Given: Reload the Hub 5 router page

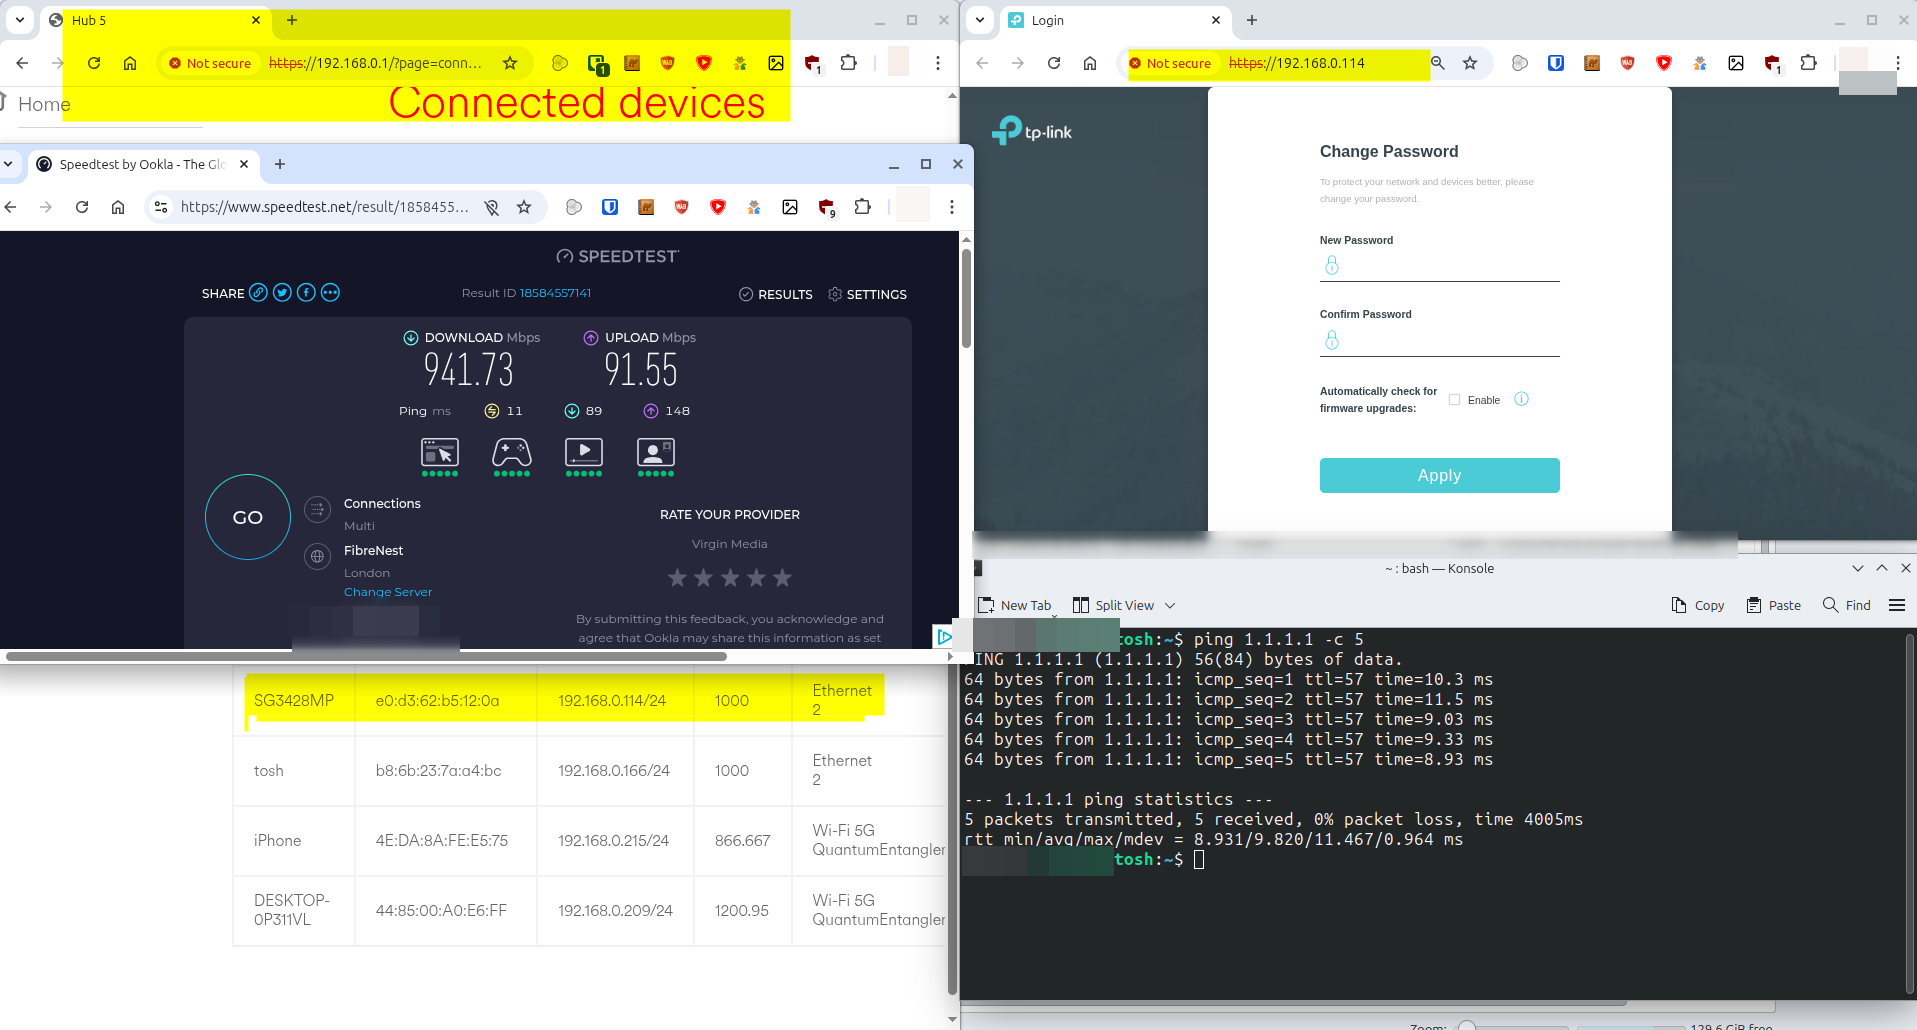Looking at the screenshot, I should click(x=94, y=63).
